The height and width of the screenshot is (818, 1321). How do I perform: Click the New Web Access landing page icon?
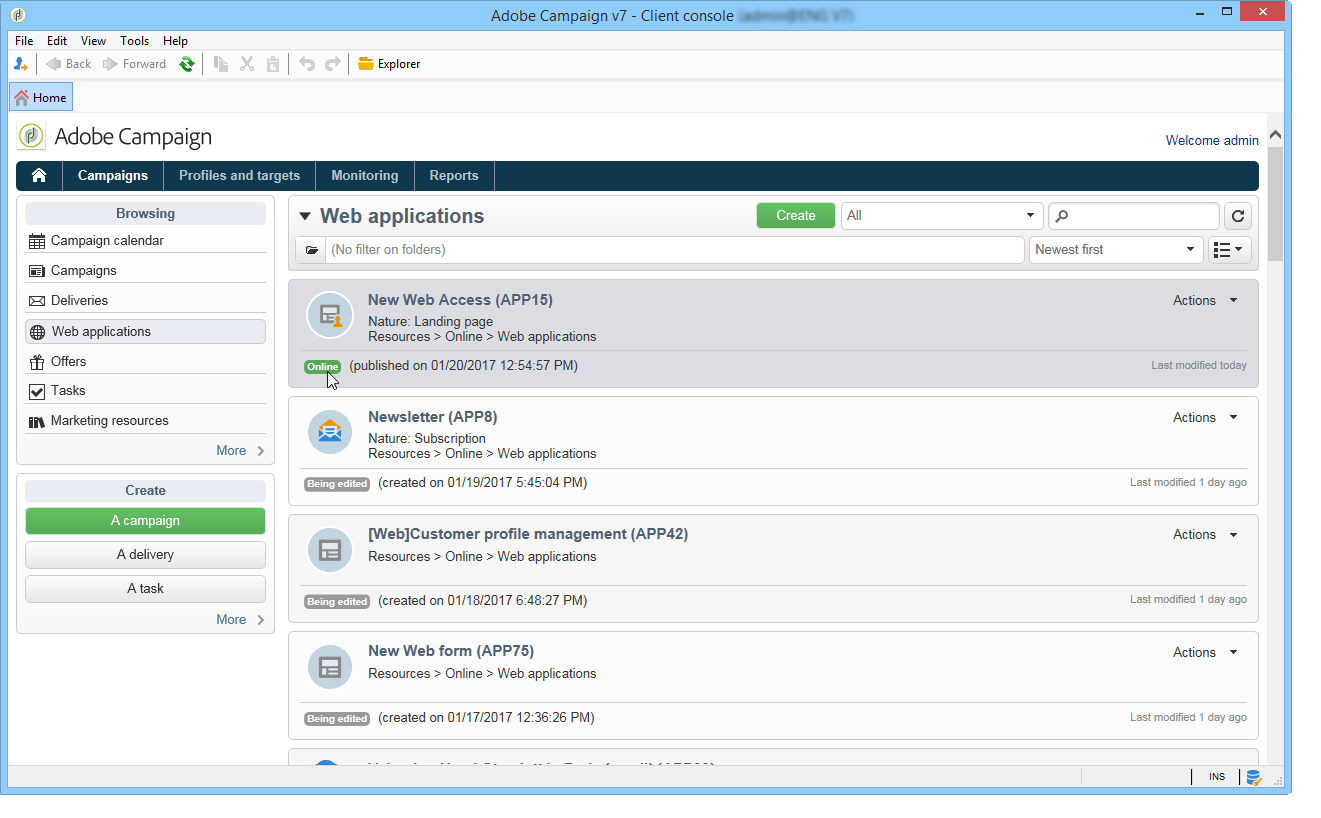click(x=330, y=316)
